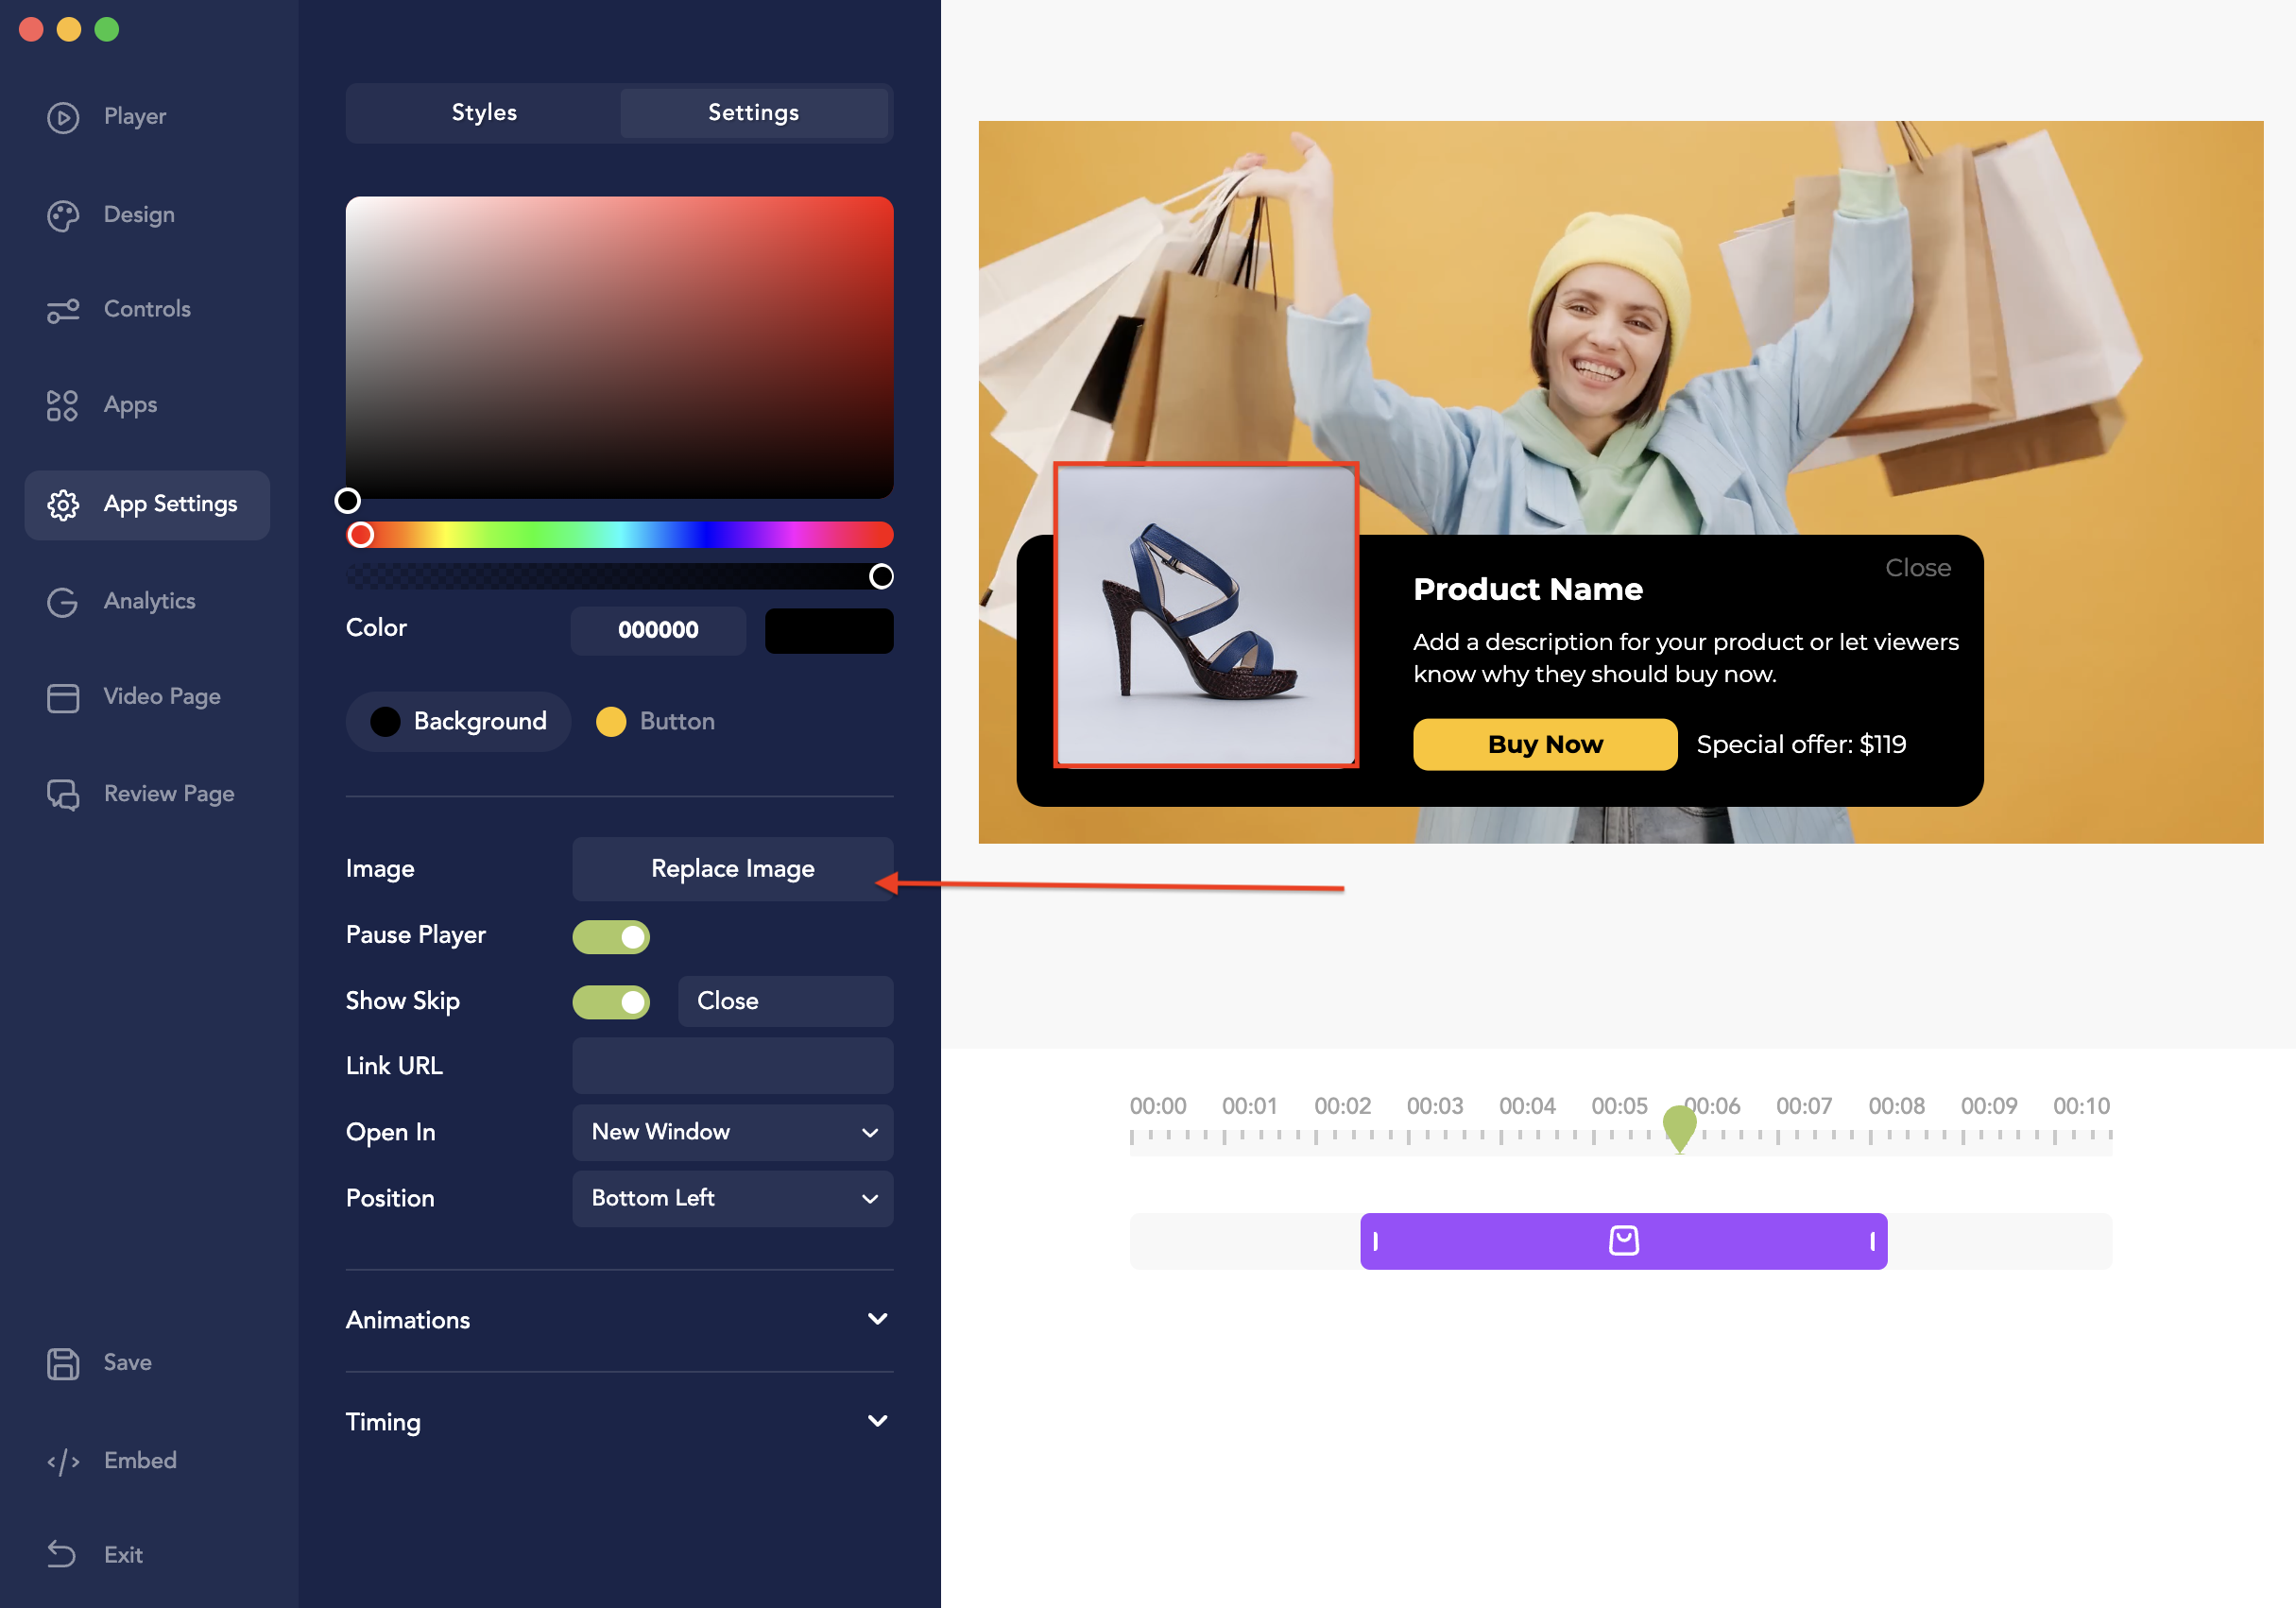Click the Link URL input field
The height and width of the screenshot is (1608, 2296).
pos(732,1065)
